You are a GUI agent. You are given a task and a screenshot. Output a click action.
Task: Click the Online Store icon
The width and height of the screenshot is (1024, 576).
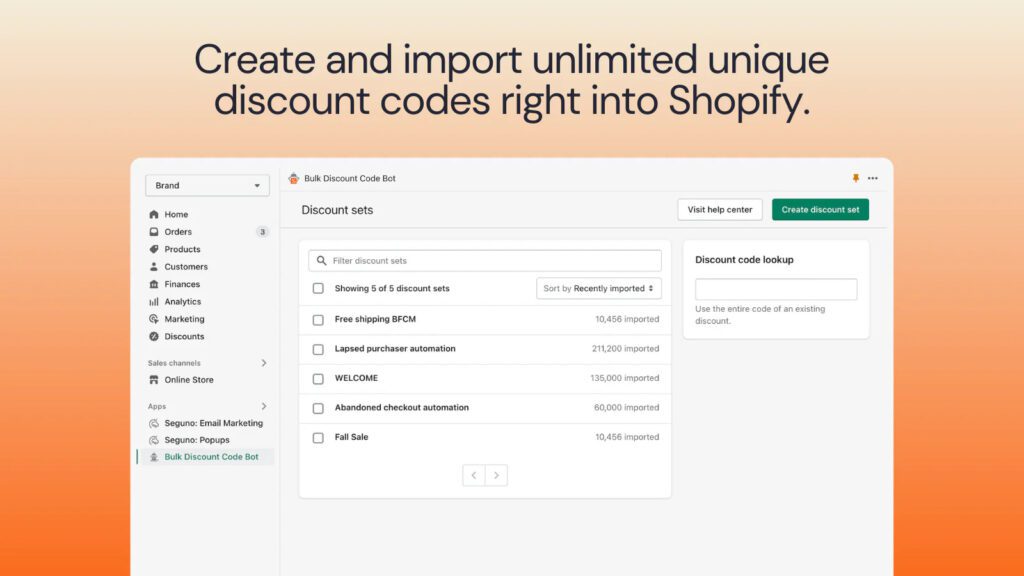(154, 380)
